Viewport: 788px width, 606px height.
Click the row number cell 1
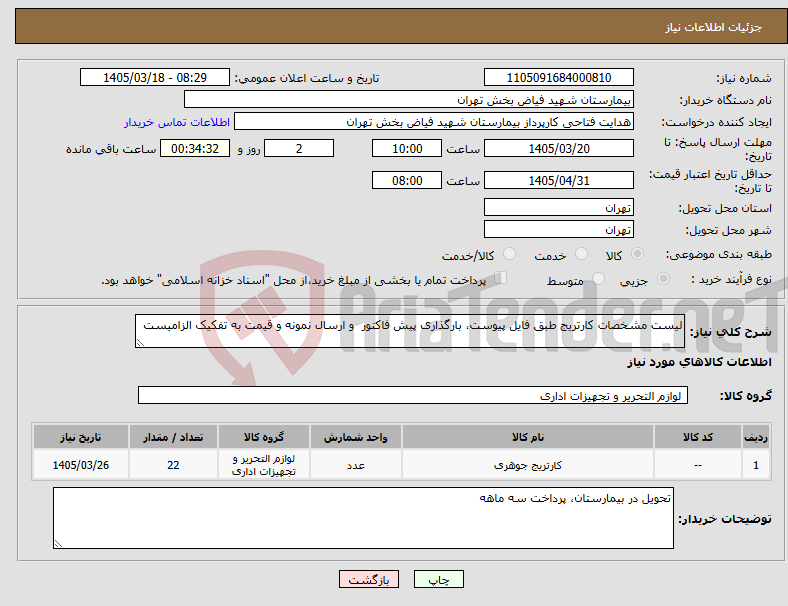pos(755,465)
